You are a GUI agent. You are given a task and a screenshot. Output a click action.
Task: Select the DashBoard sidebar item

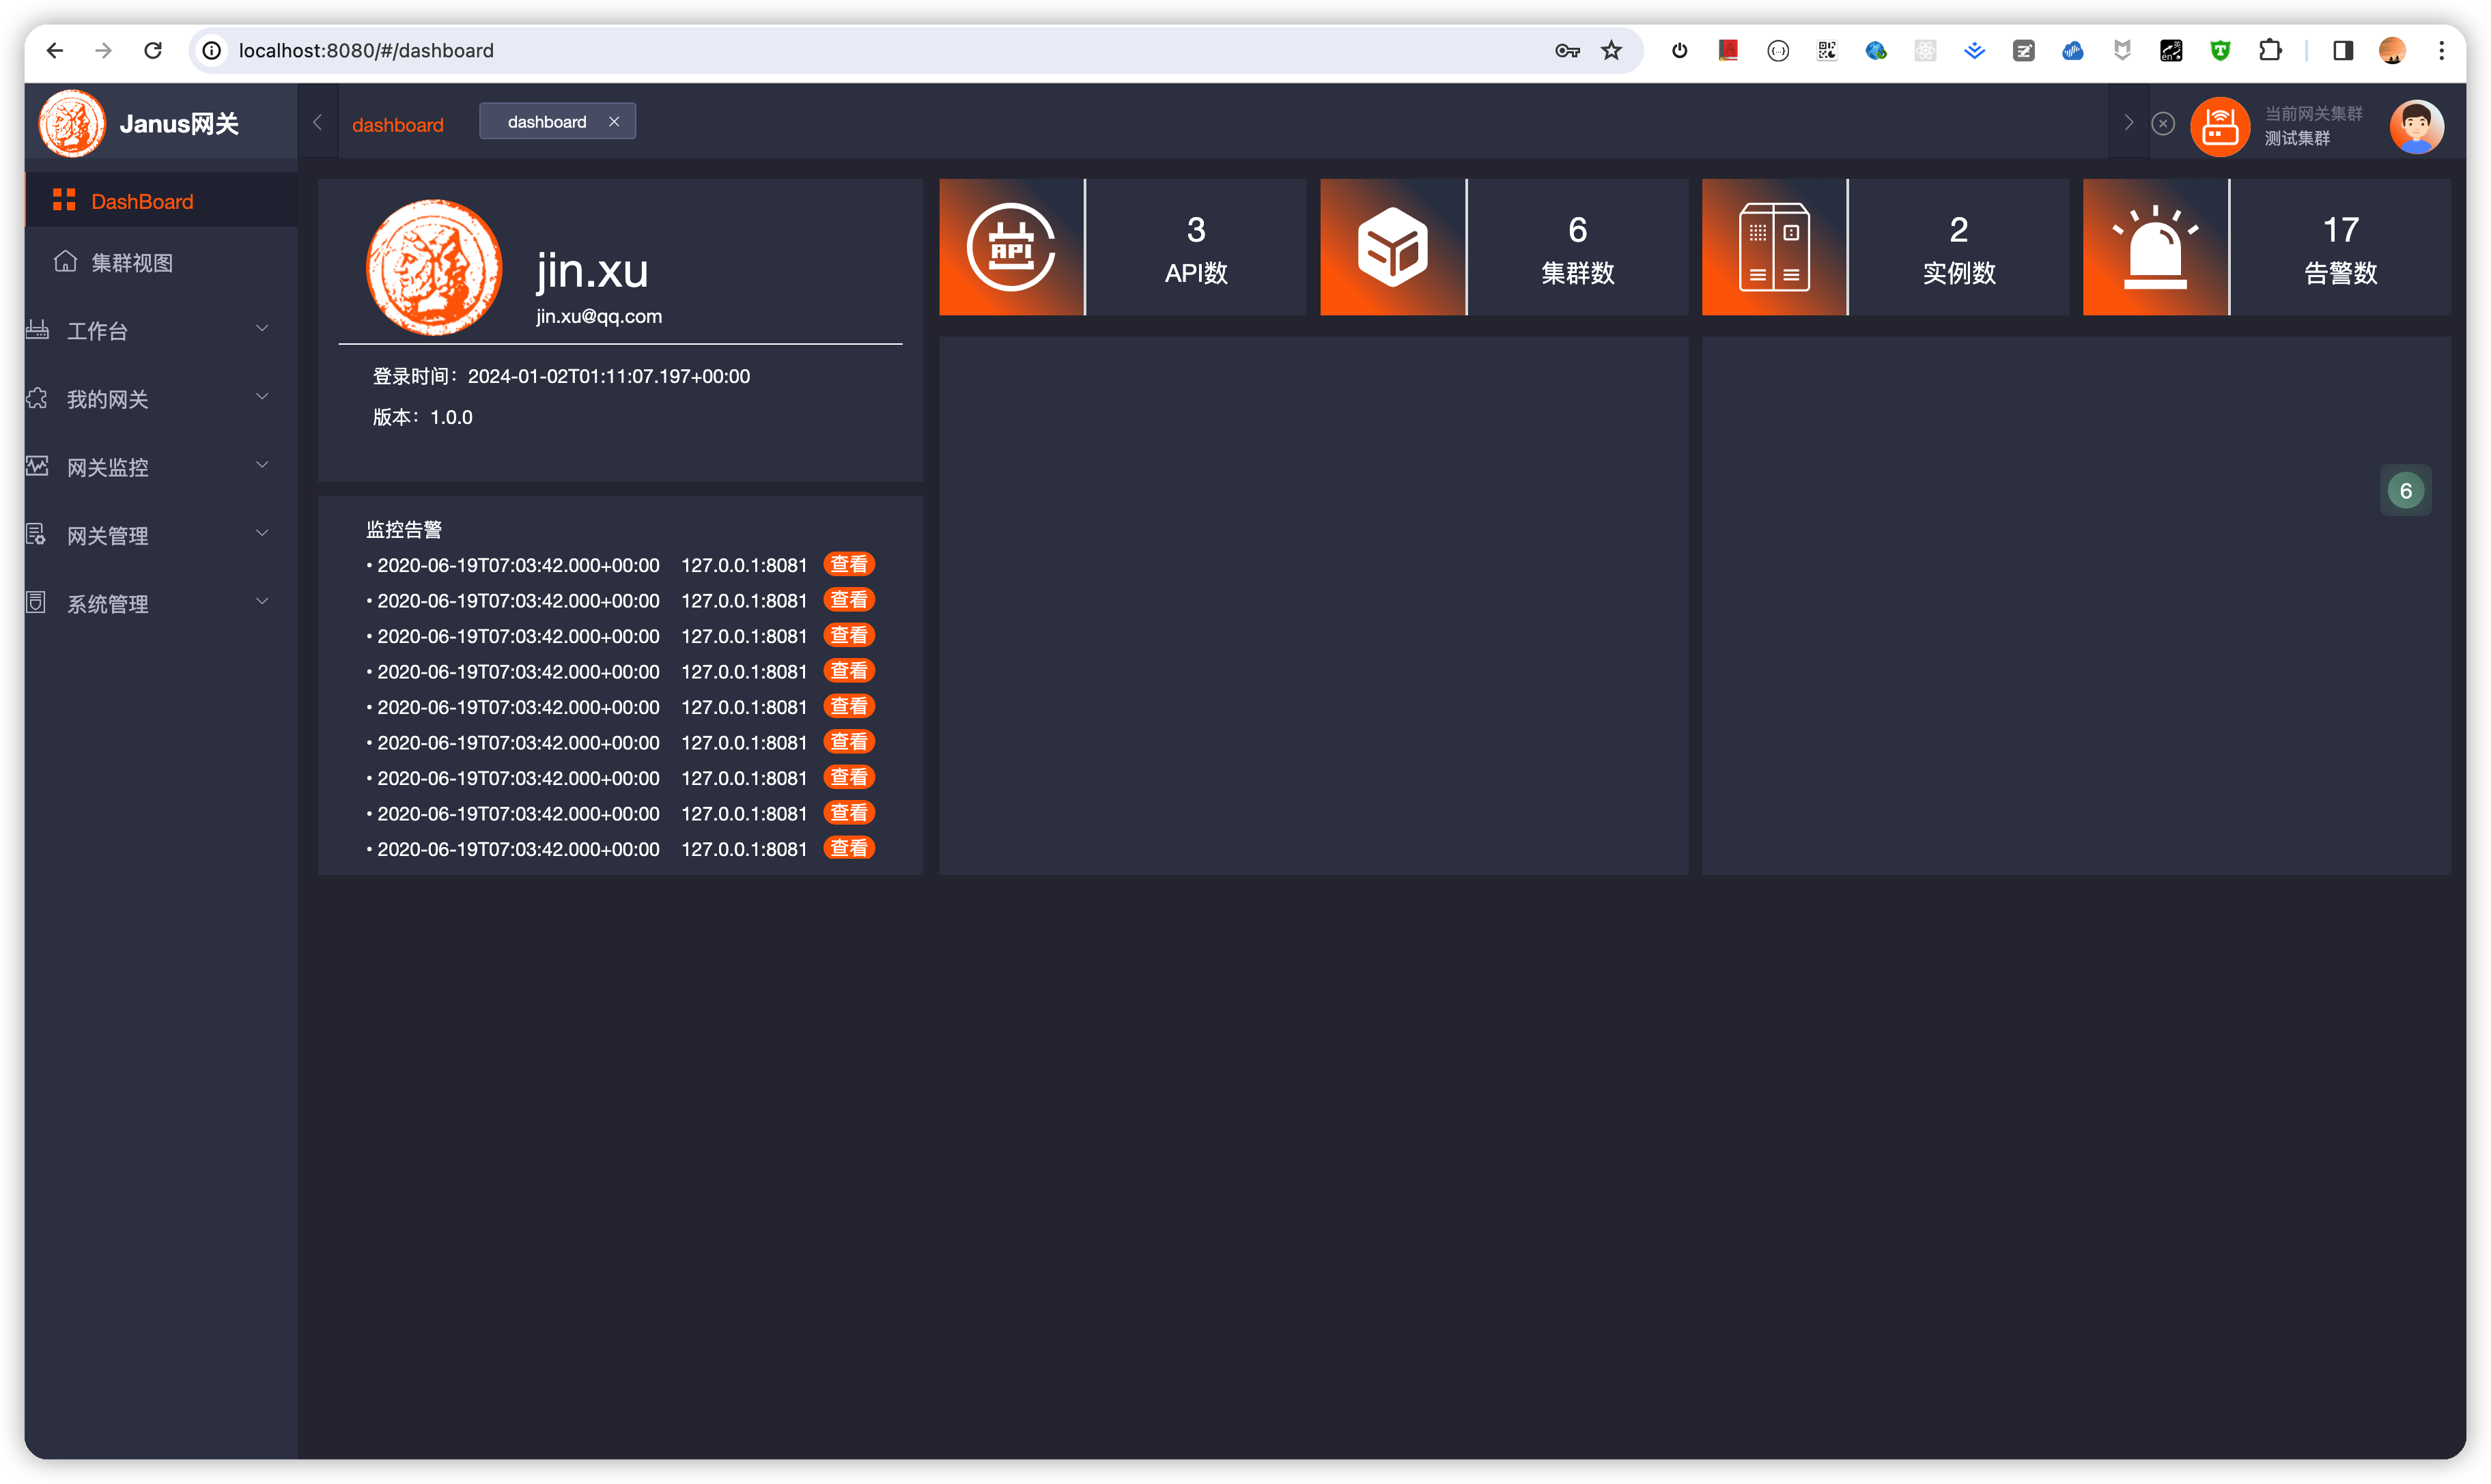coord(160,201)
